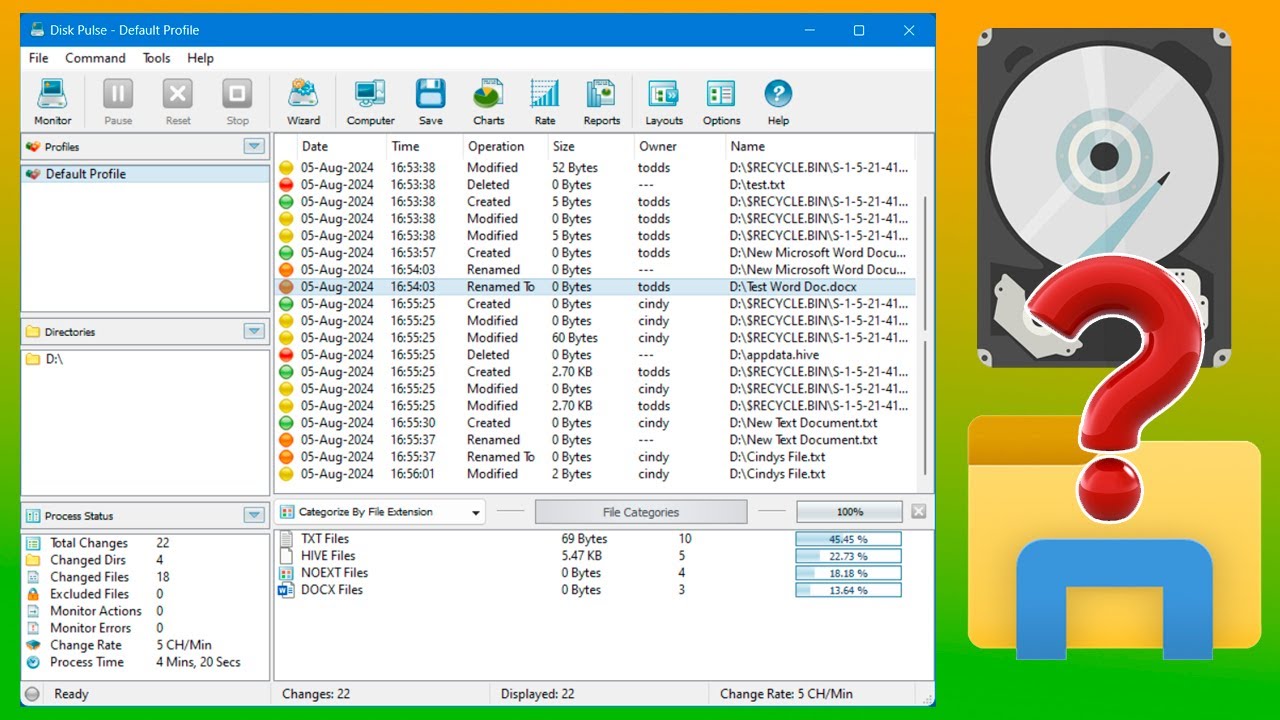Viewport: 1280px width, 720px height.
Task: Click the NOEXT Files row icon
Action: pos(286,573)
